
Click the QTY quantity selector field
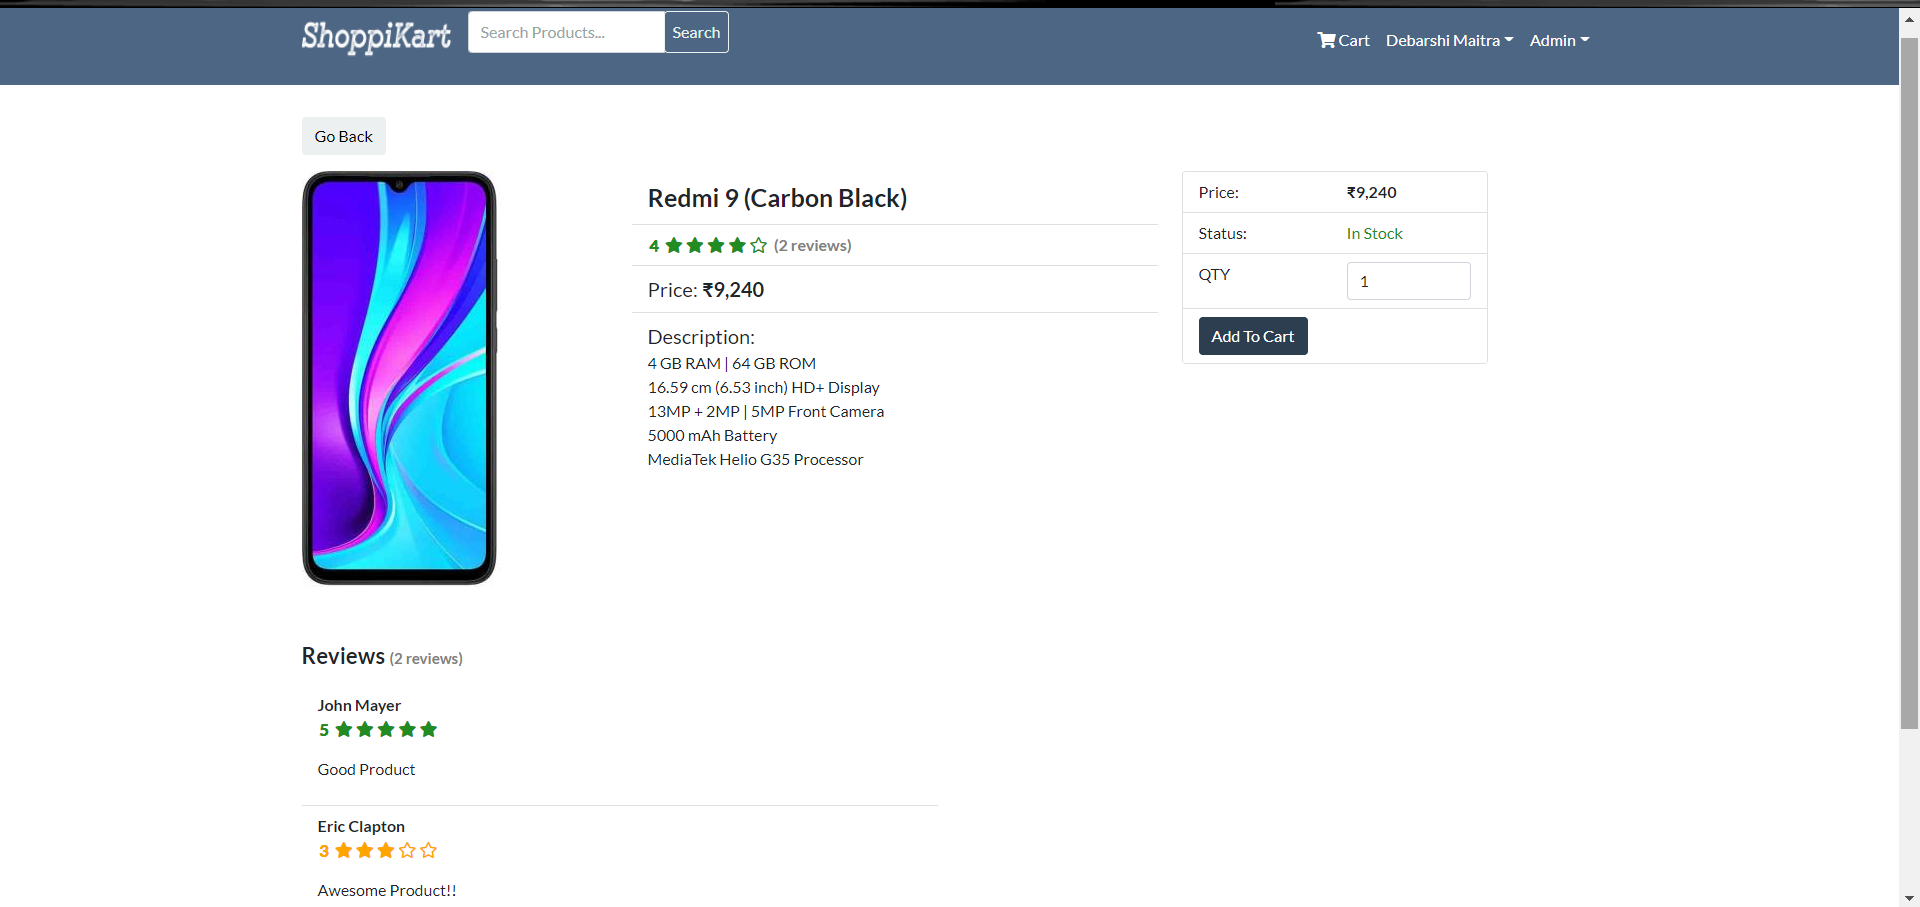pyautogui.click(x=1408, y=281)
